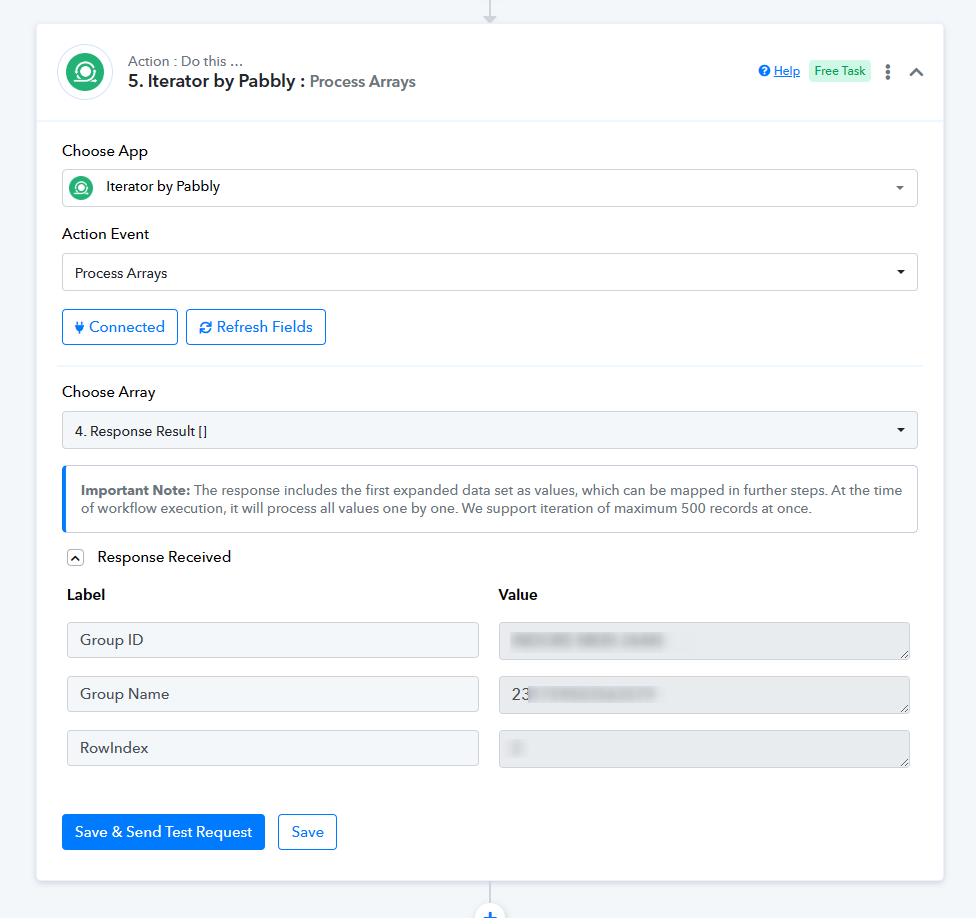Click the Help question mark icon

[x=764, y=71]
